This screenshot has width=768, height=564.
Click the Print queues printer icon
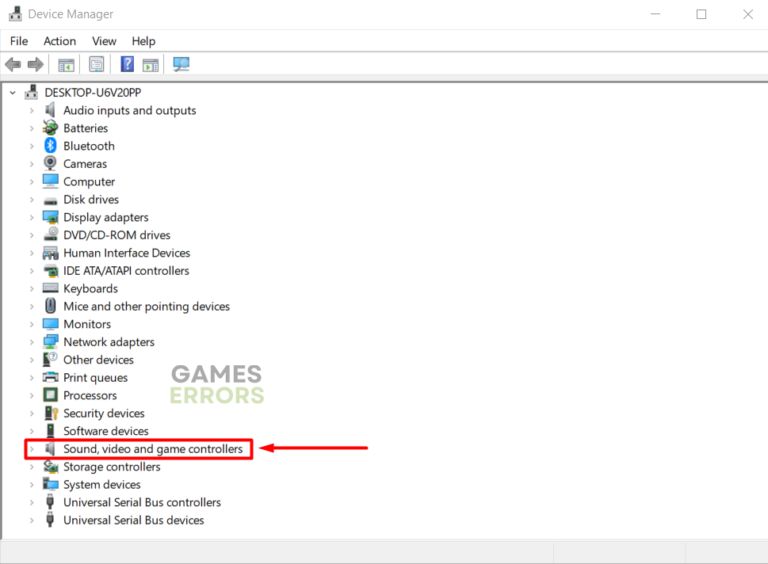point(51,378)
